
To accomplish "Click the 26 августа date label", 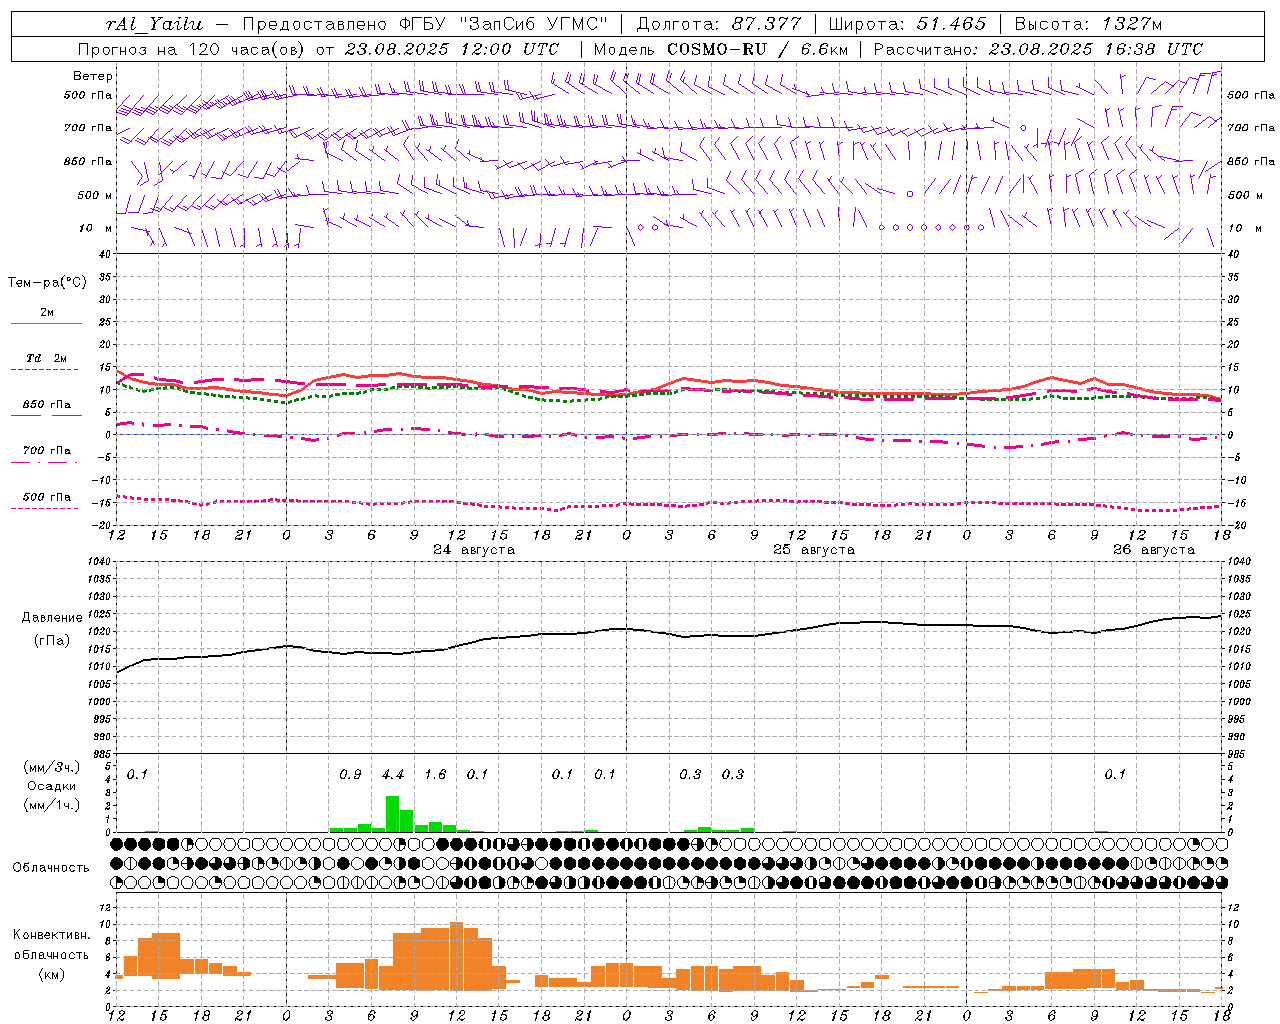I will pos(1154,550).
